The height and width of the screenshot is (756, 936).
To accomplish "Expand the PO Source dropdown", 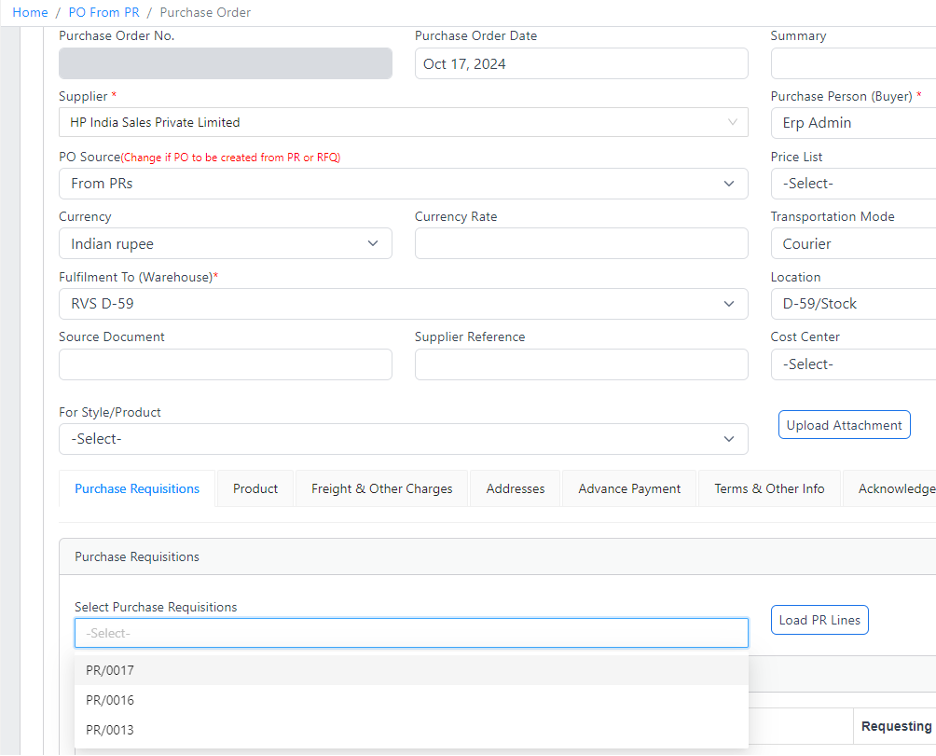I will 403,184.
